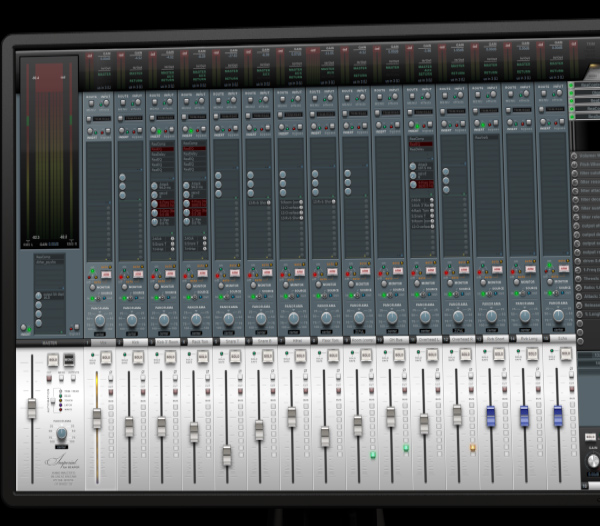Image resolution: width=600 pixels, height=526 pixels.
Task: Toggle the master MONO button
Action: coord(69,360)
